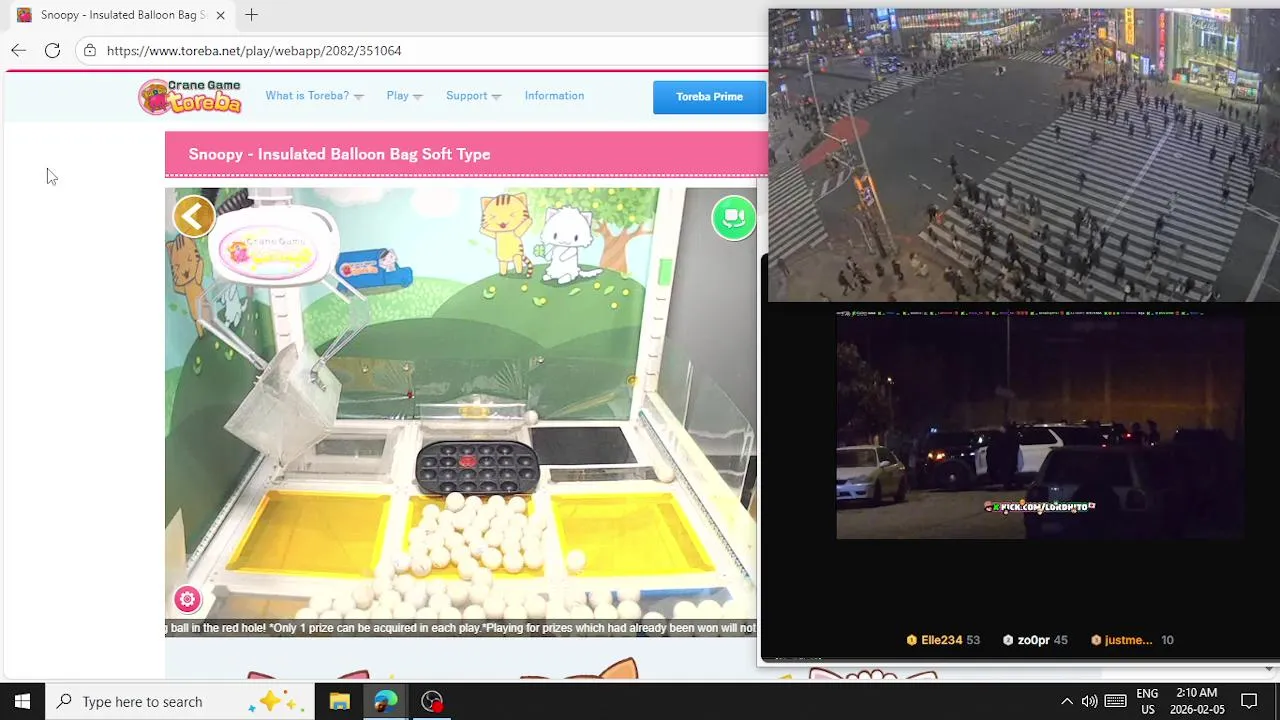Click the silver rank 2 badge by zo0pr
The height and width of the screenshot is (720, 1280).
1008,640
